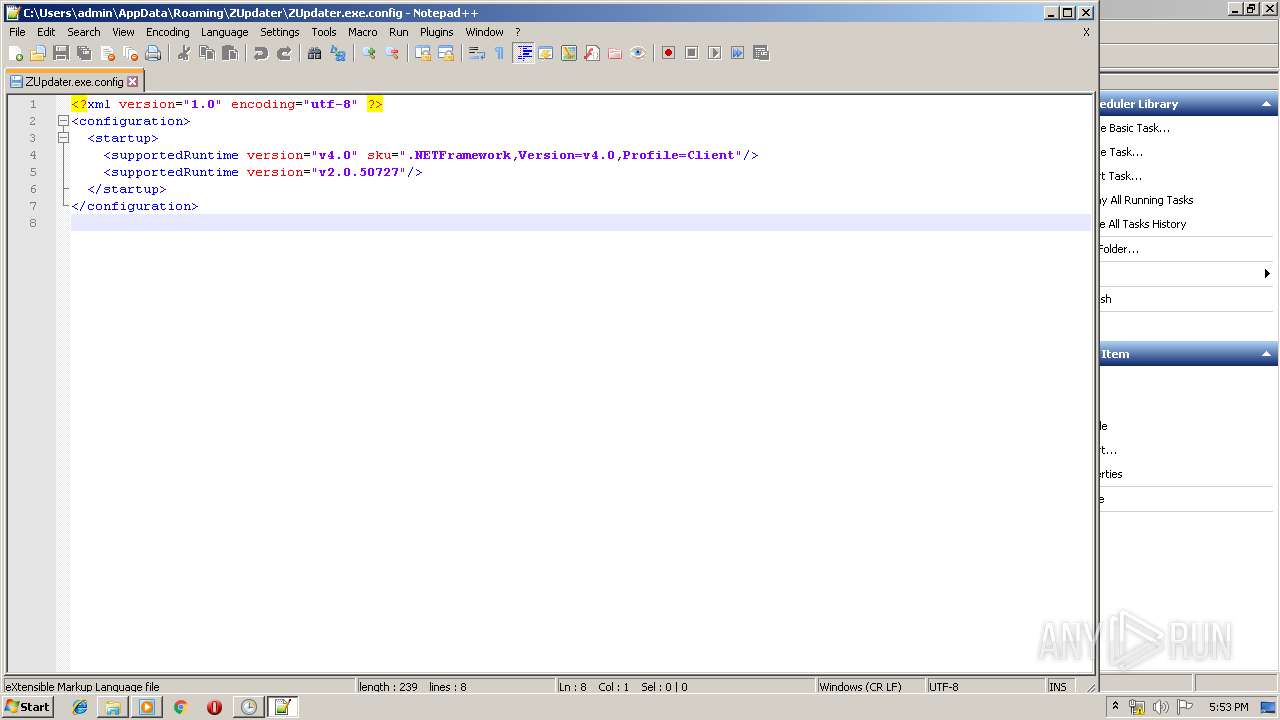Open the Macro menu
1280x720 pixels.
[x=363, y=32]
